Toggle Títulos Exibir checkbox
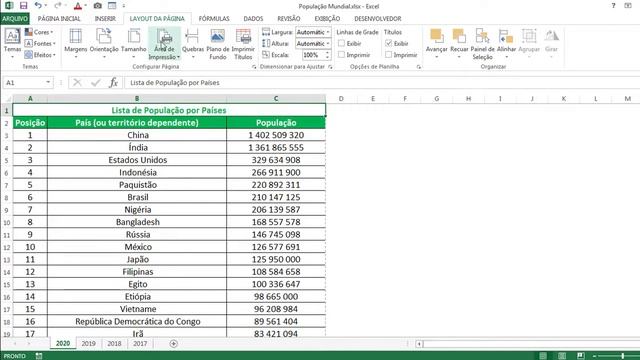640x360 pixels. click(389, 43)
